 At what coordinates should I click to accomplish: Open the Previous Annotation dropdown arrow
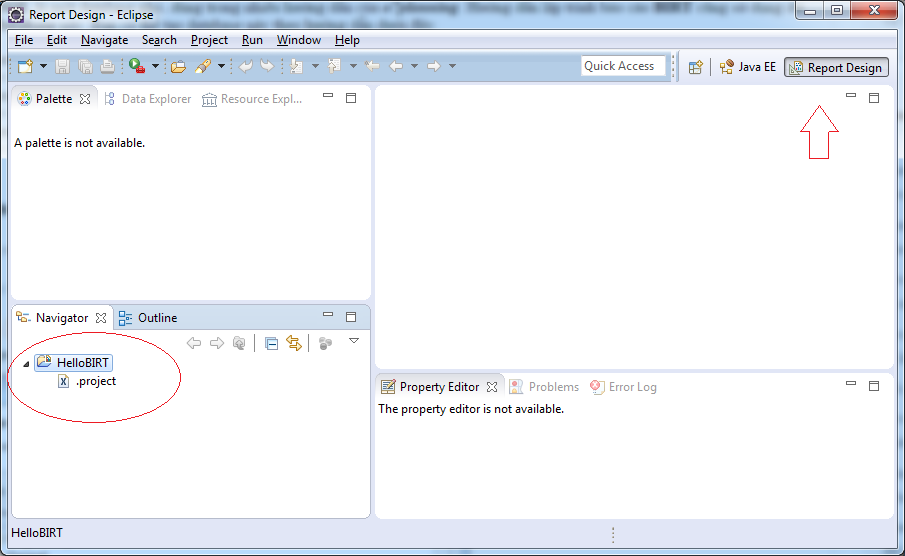point(353,66)
